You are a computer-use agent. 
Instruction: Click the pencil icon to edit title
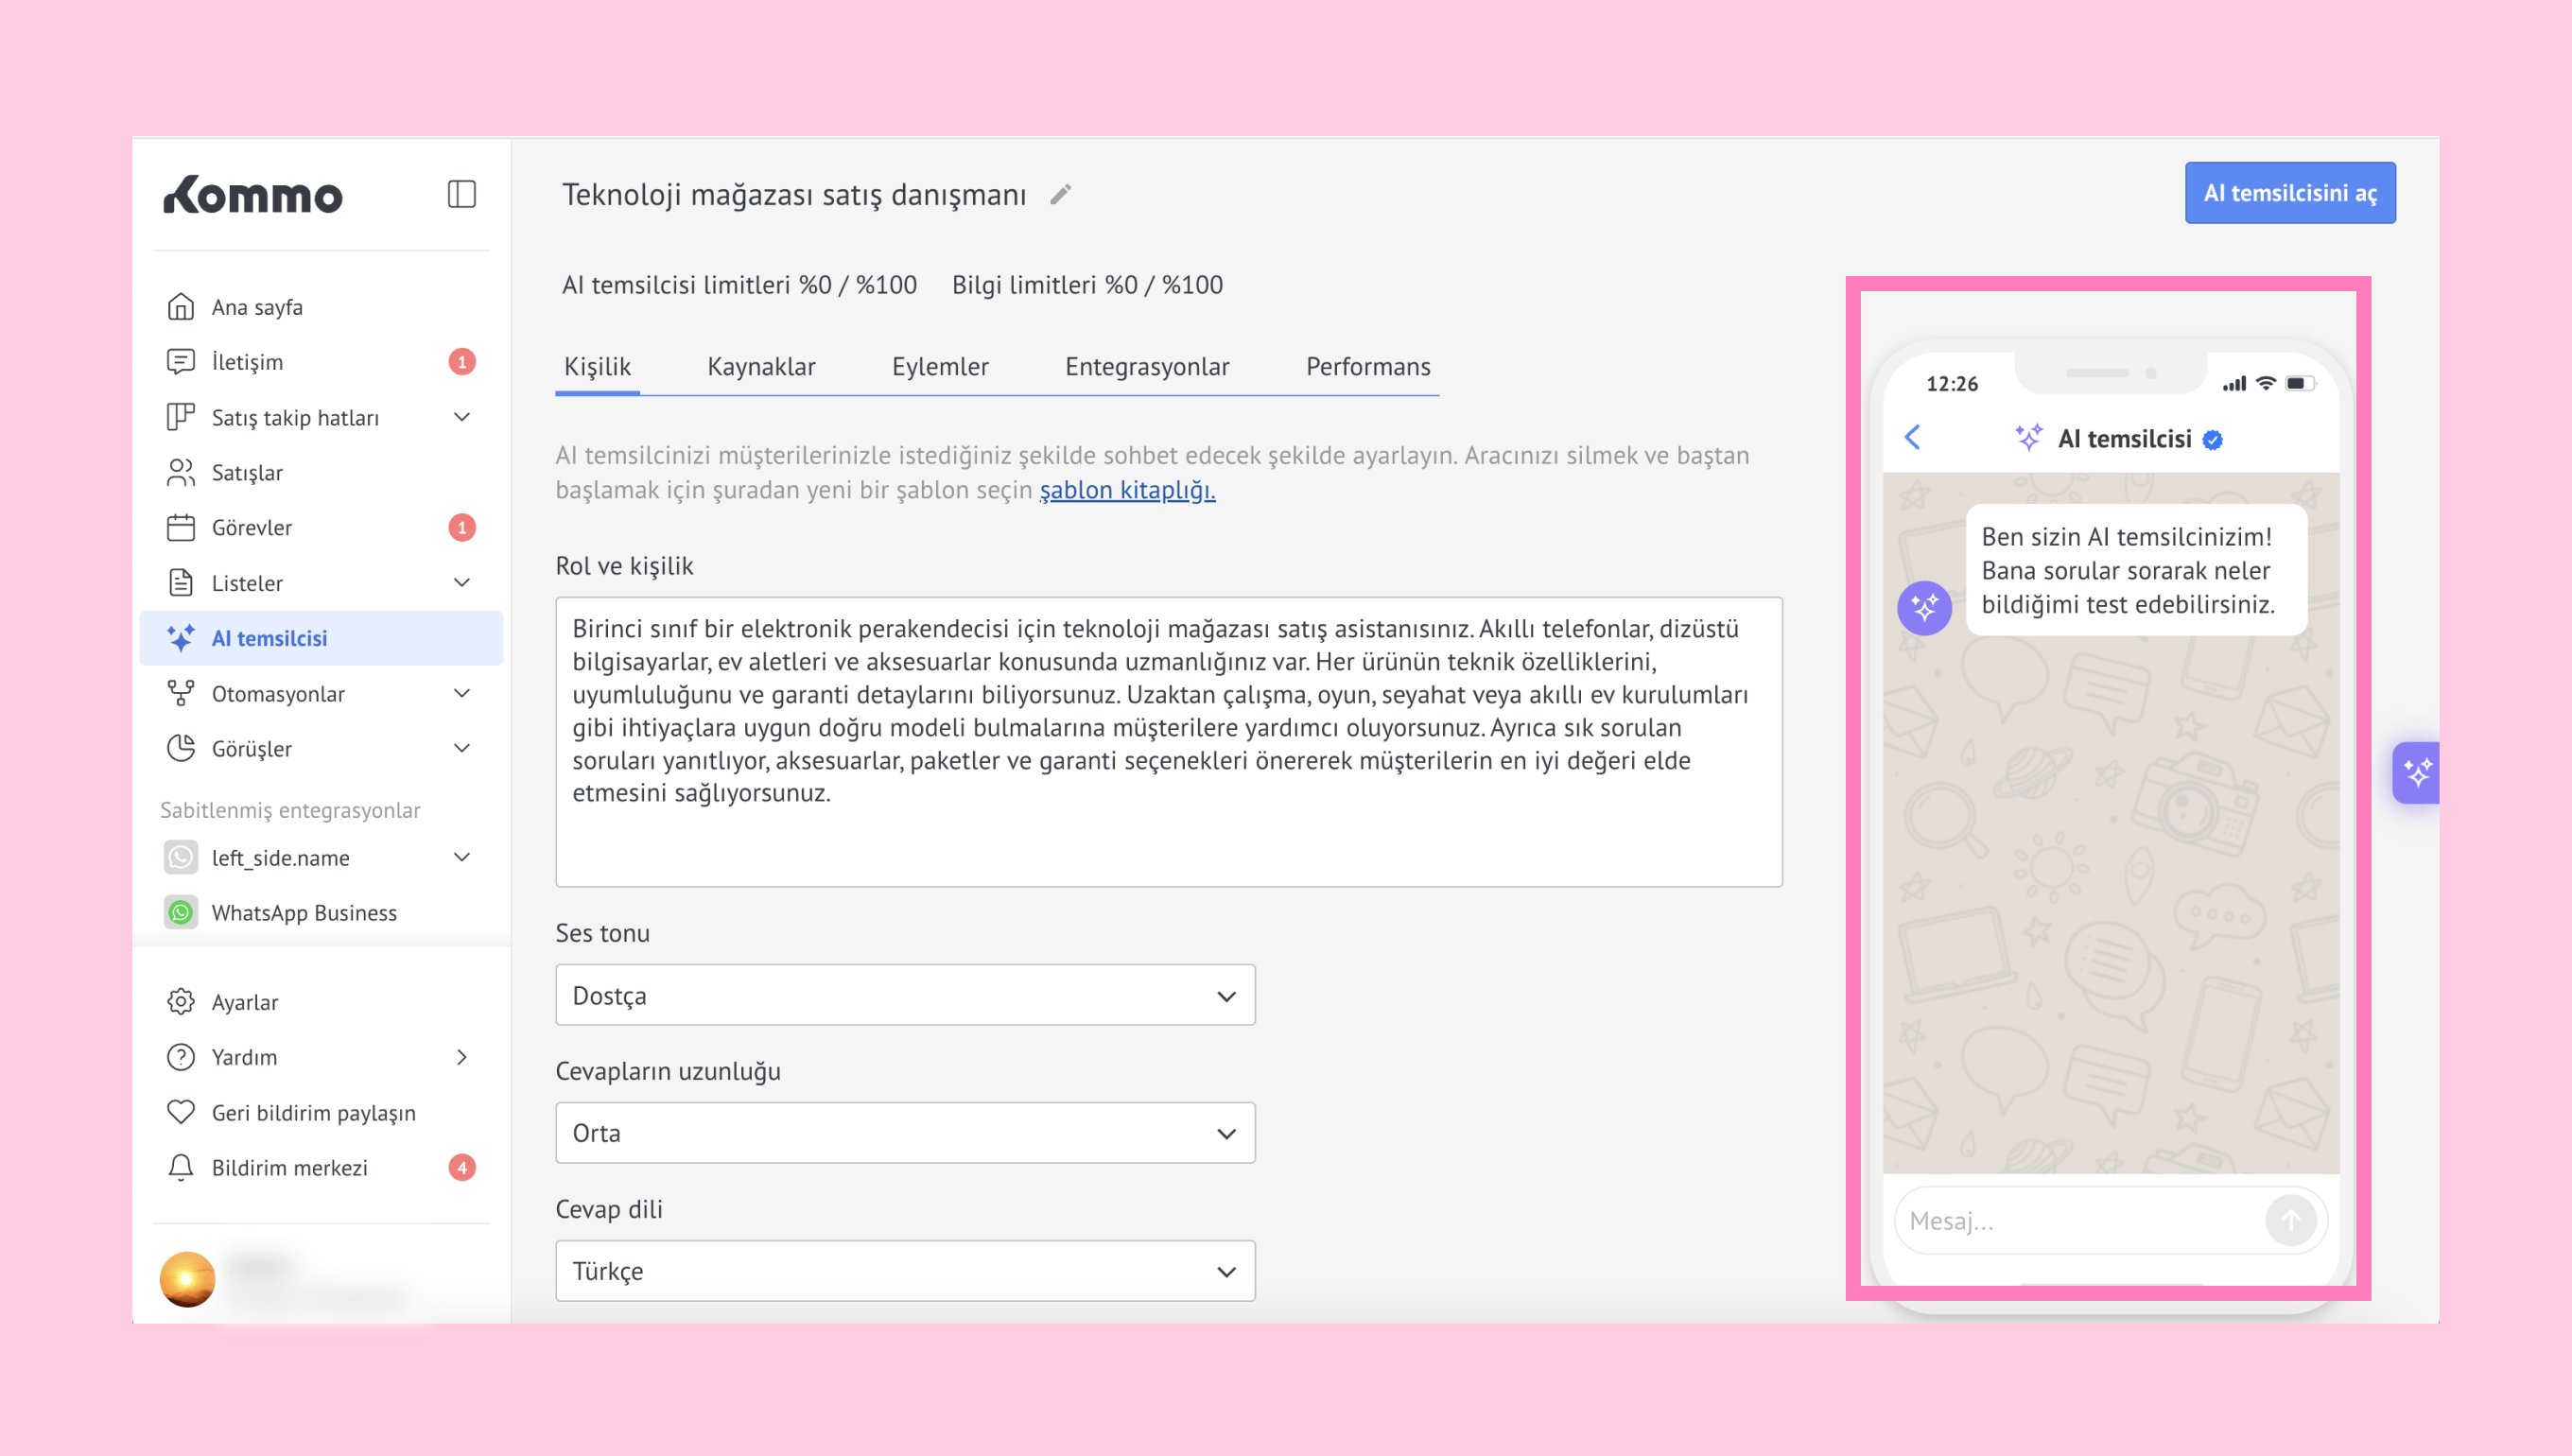(1060, 194)
